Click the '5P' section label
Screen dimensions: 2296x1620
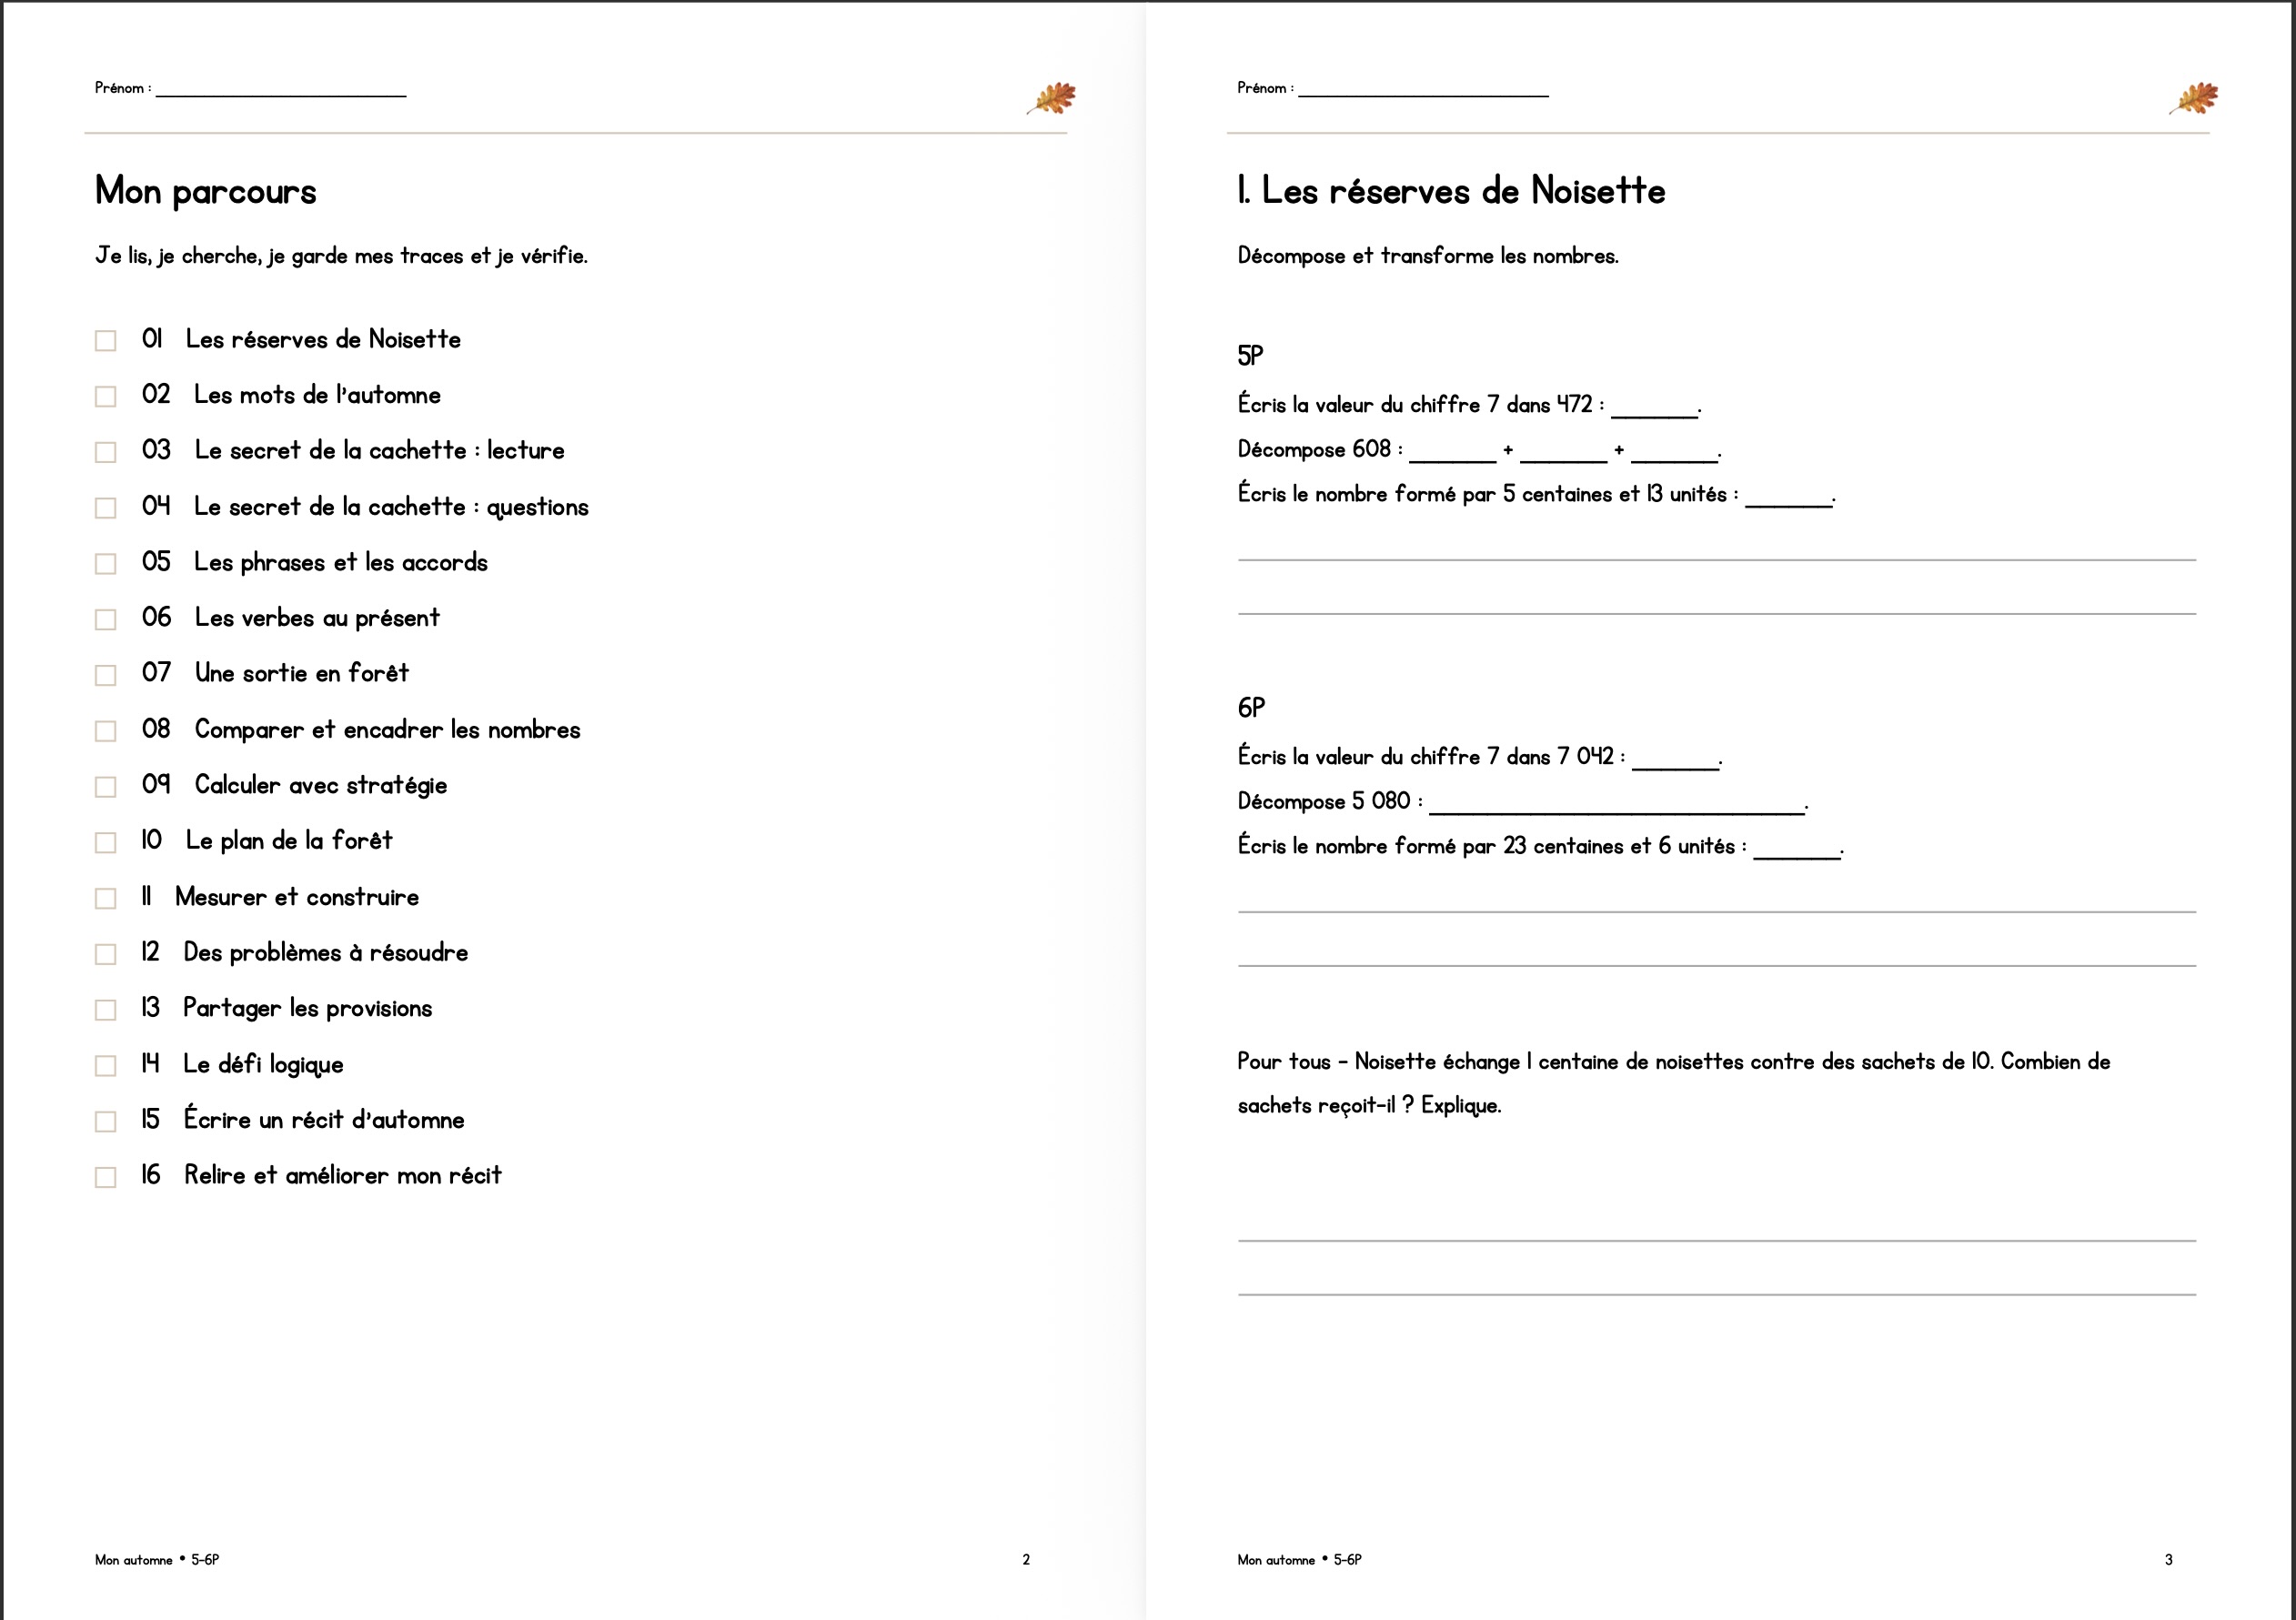pyautogui.click(x=1250, y=355)
